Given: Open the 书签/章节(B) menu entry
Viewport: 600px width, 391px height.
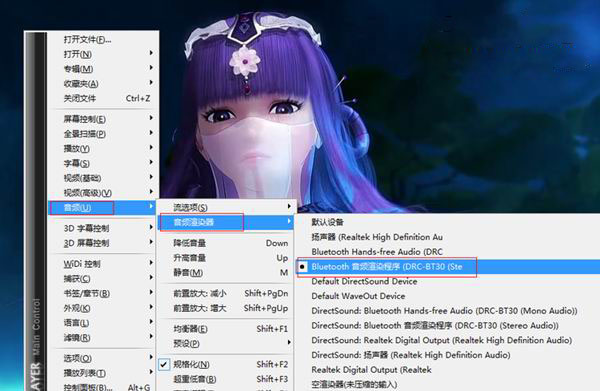Looking at the screenshot, I should [x=103, y=293].
